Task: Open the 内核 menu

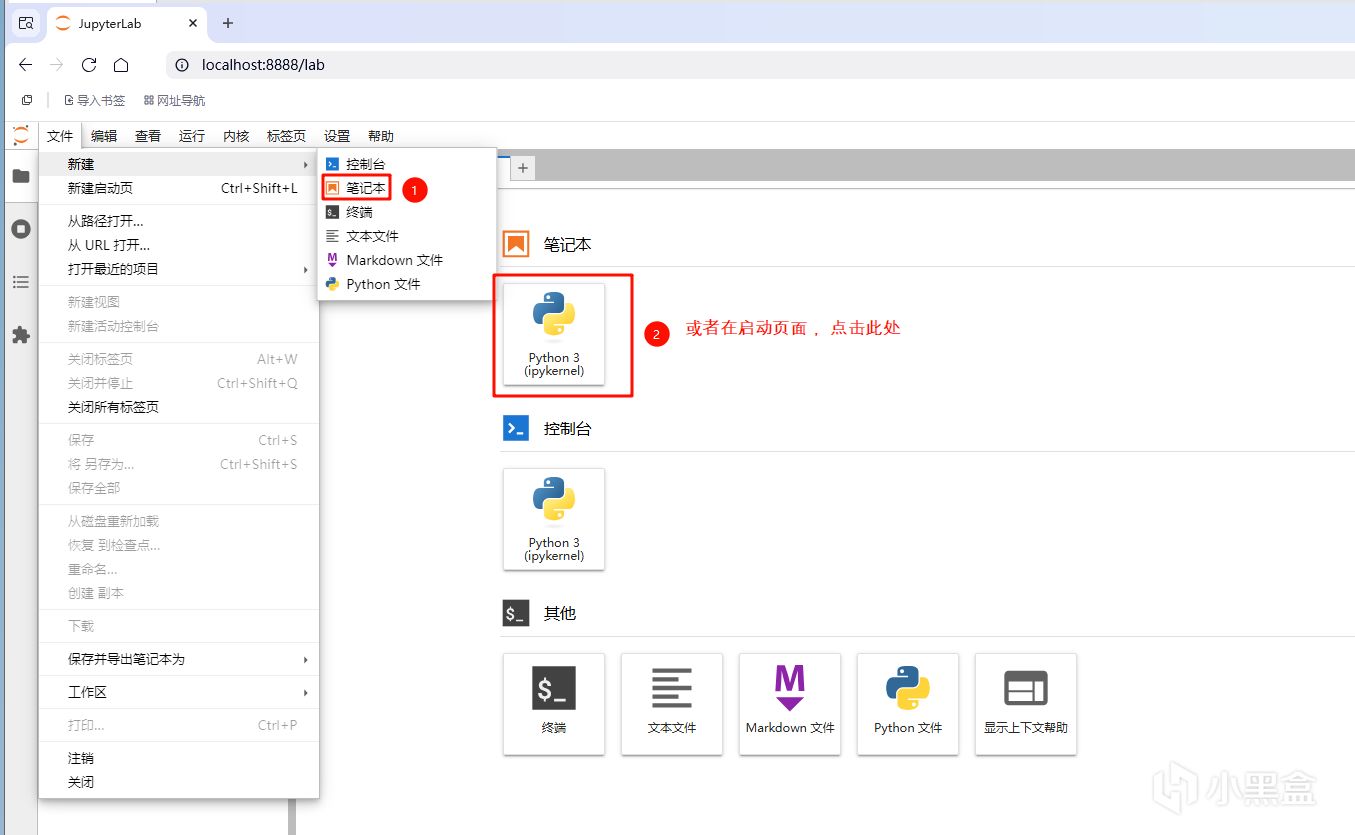Action: coord(236,136)
